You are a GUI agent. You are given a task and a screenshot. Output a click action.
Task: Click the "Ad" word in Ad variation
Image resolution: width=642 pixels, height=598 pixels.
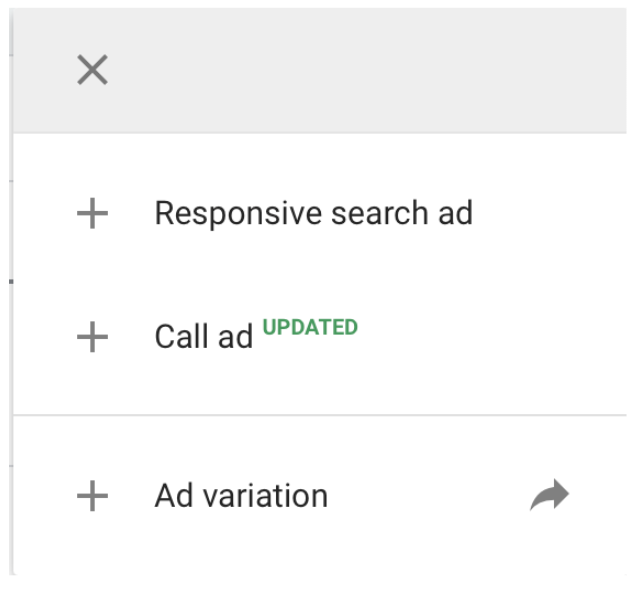(x=171, y=496)
